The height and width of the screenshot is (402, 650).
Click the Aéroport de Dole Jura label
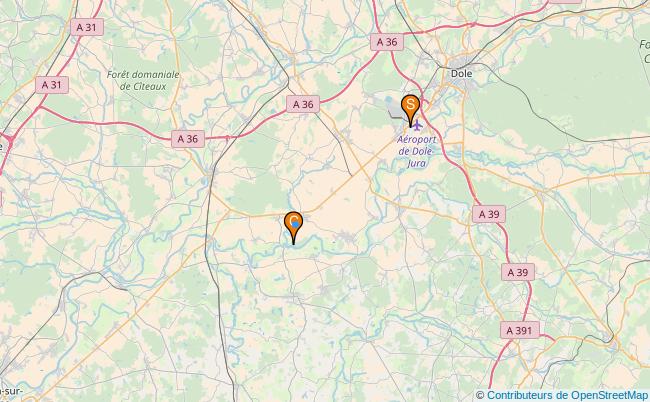click(416, 151)
